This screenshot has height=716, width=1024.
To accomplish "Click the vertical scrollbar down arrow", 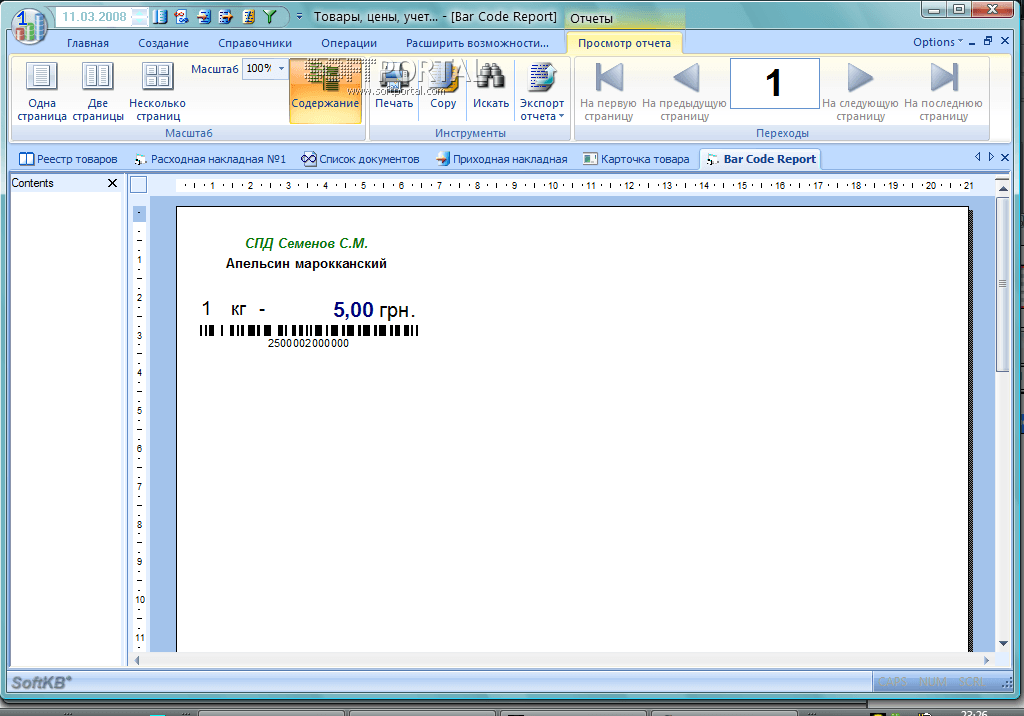I will (x=1003, y=643).
